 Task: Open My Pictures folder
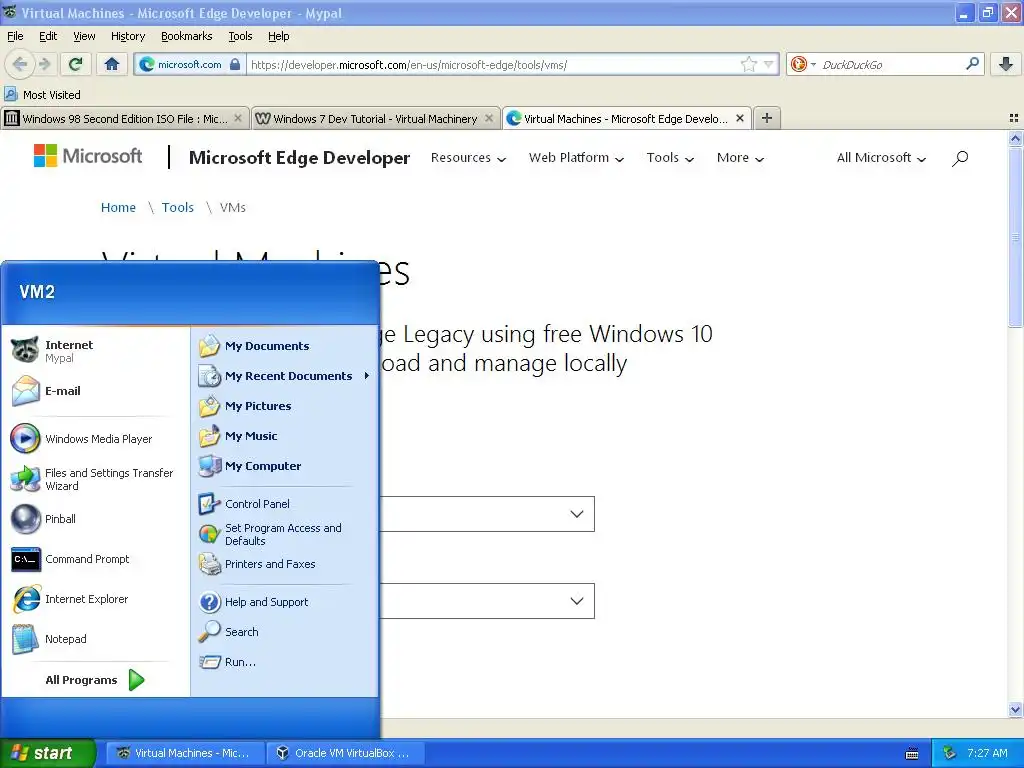[x=285, y=406]
